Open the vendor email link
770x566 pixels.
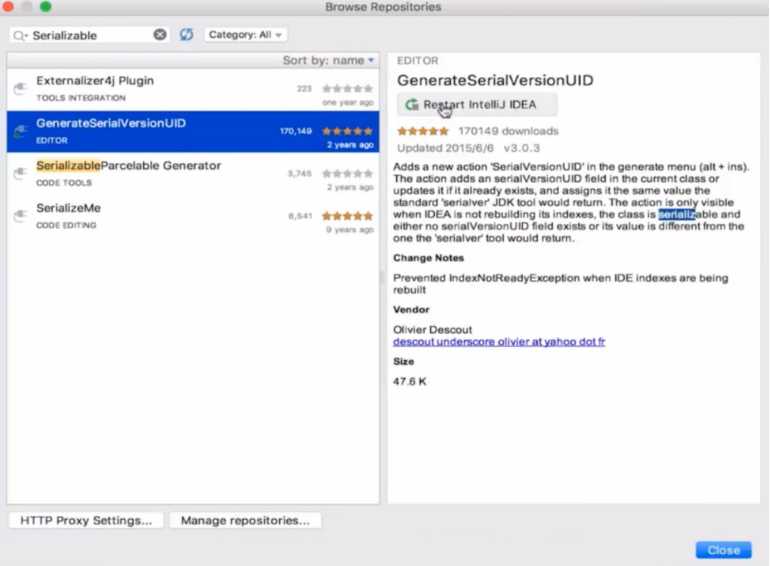[499, 342]
